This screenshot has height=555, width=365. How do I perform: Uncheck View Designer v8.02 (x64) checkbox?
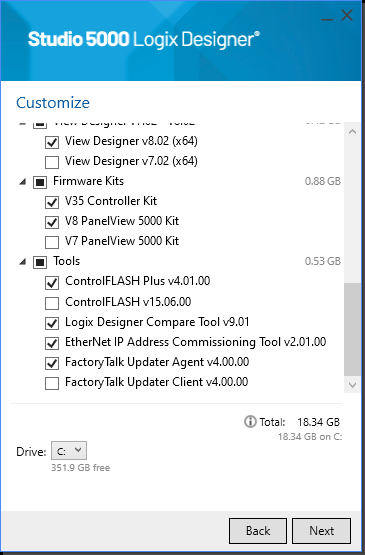(52, 142)
